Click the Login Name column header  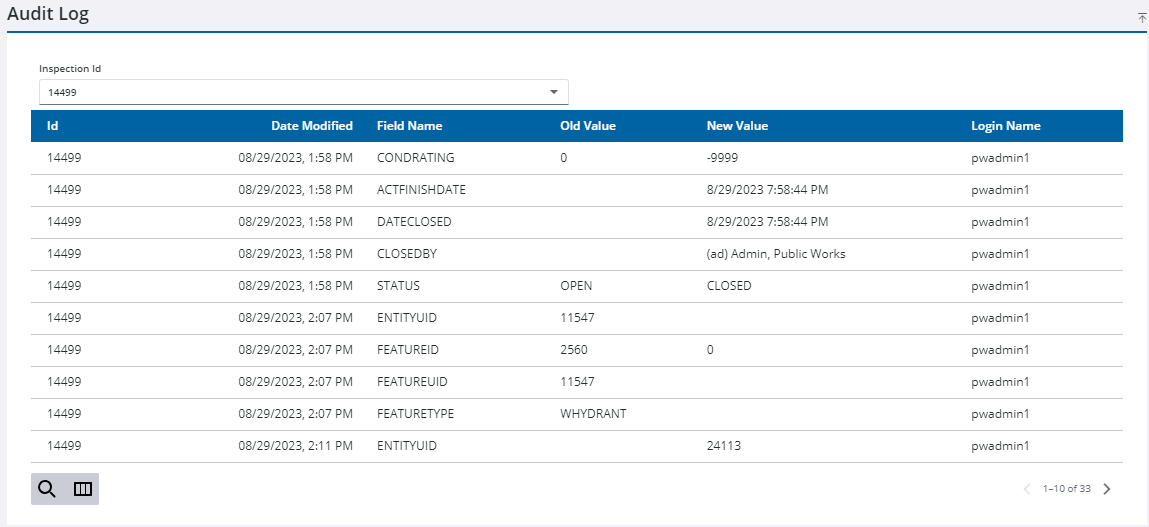[x=1005, y=126]
